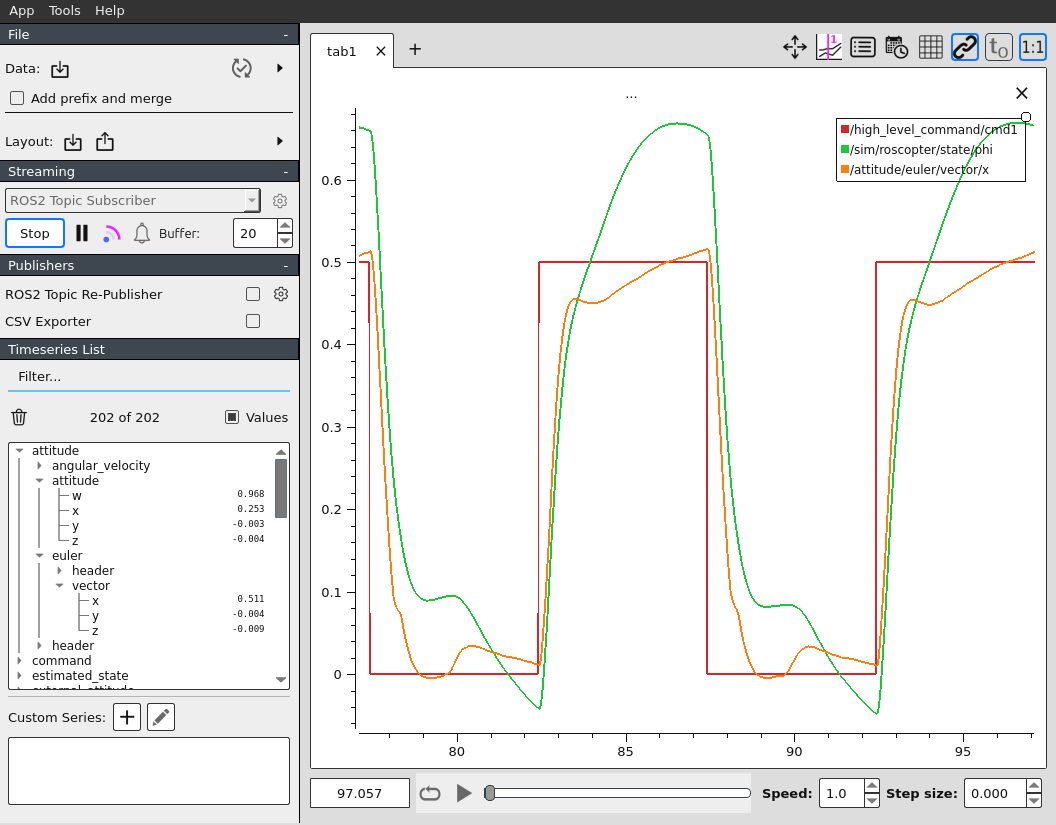Toggle the legend visibility icon
Image resolution: width=1056 pixels, height=825 pixels.
click(x=862, y=47)
